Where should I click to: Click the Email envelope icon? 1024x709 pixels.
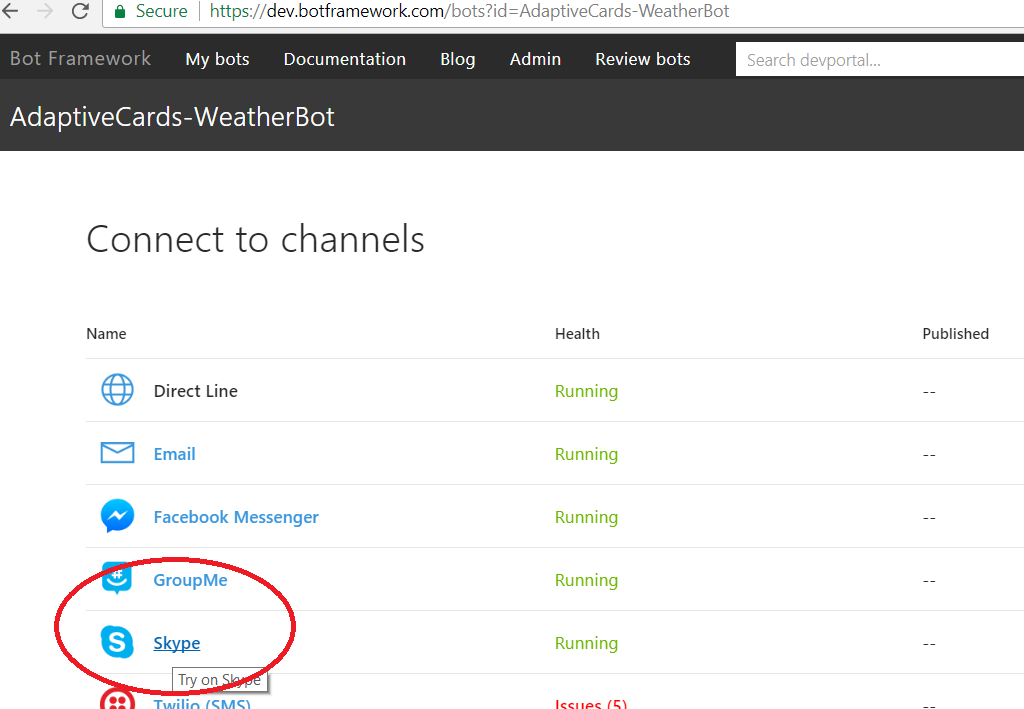tap(118, 452)
